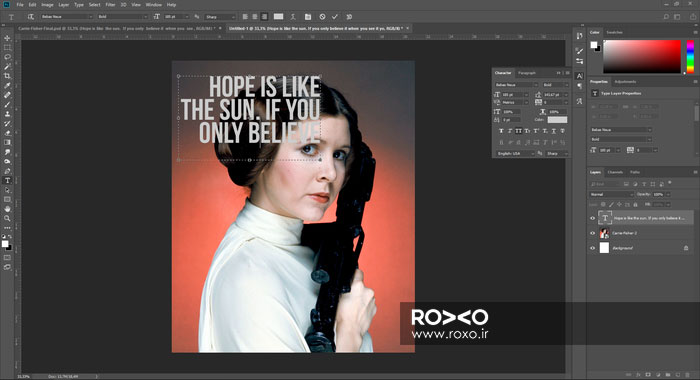The height and width of the screenshot is (380, 700).
Task: Click the Create Warped Text icon
Action: 293,17
